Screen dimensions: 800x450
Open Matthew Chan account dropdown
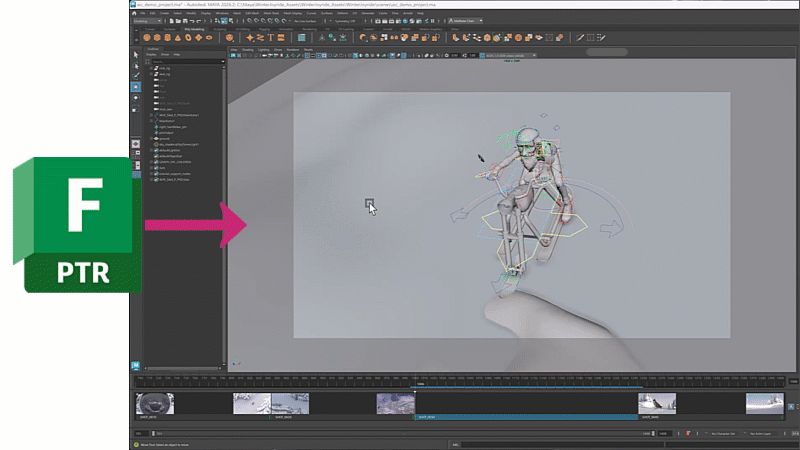(466, 21)
